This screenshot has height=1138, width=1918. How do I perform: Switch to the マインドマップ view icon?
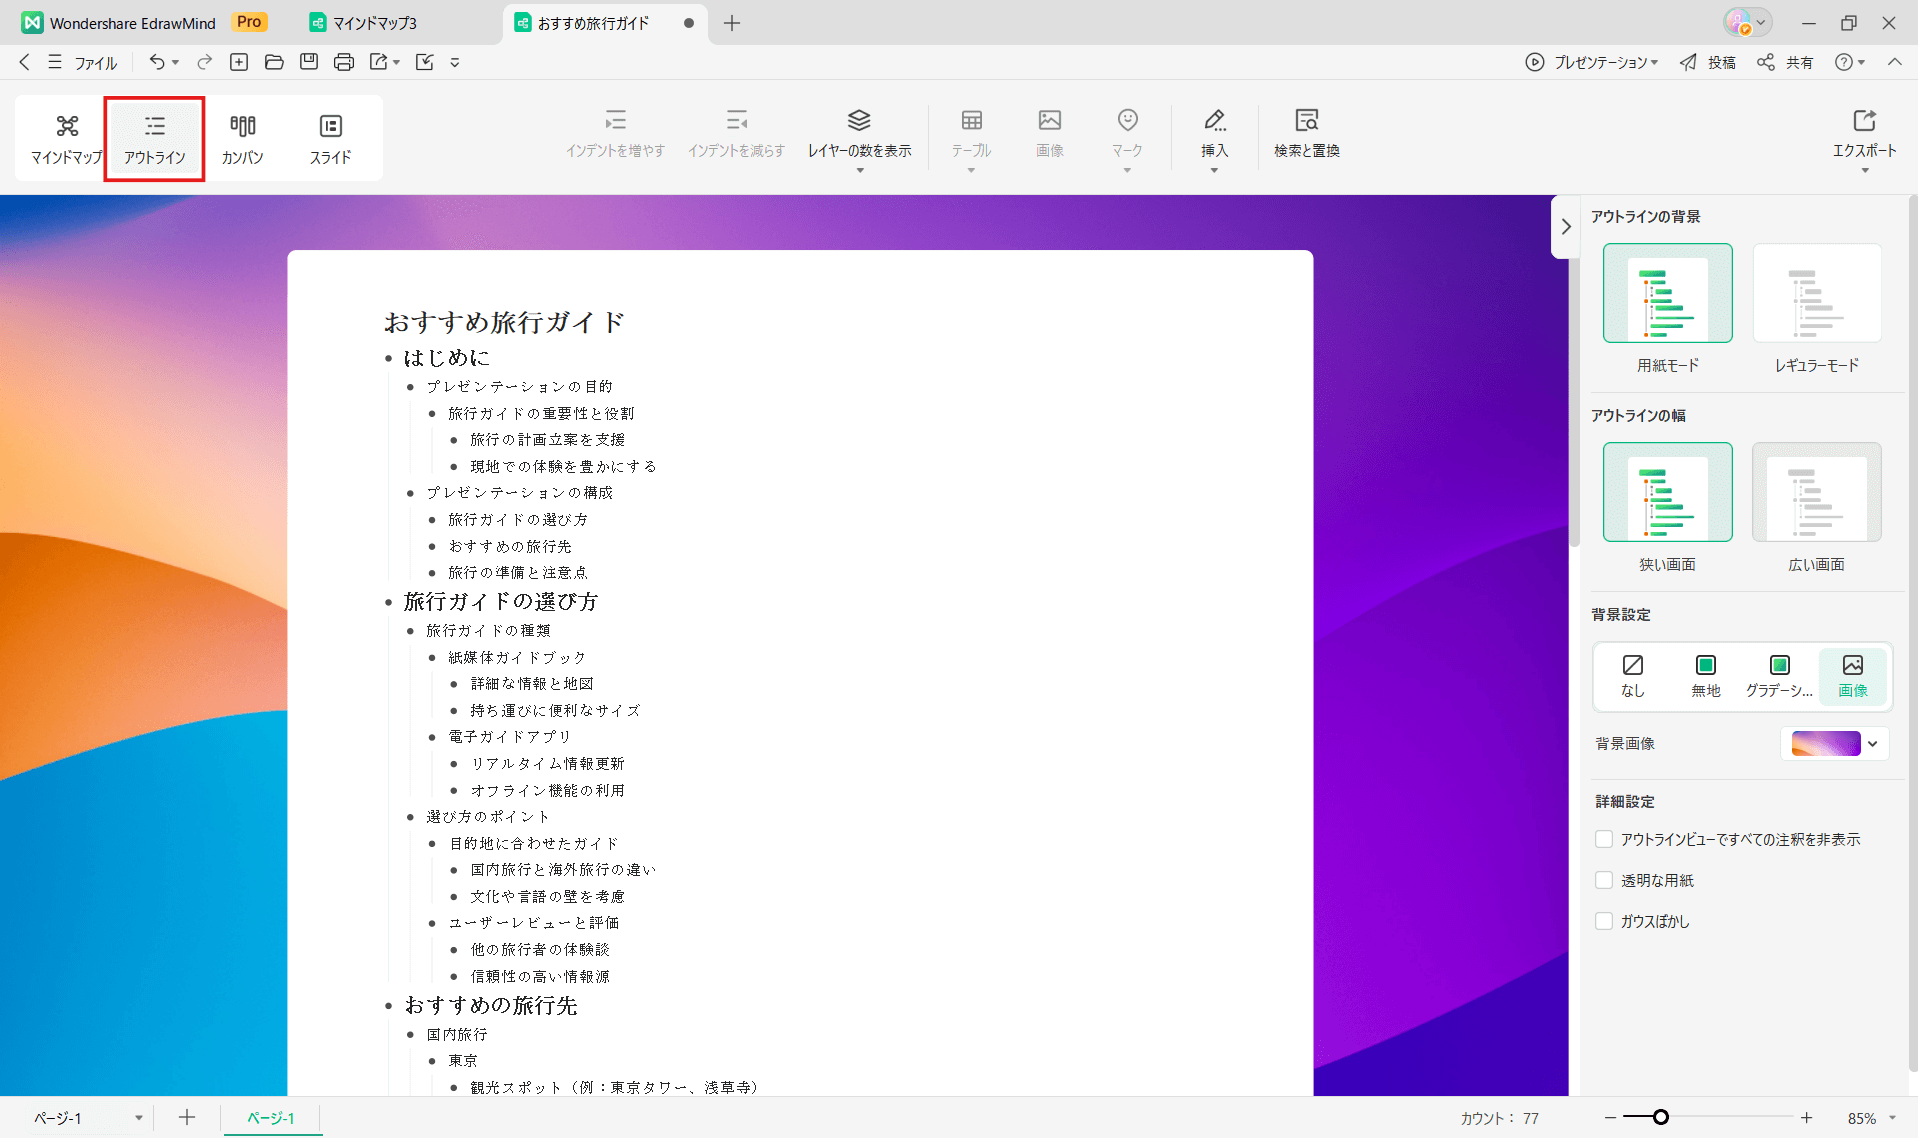pos(67,126)
